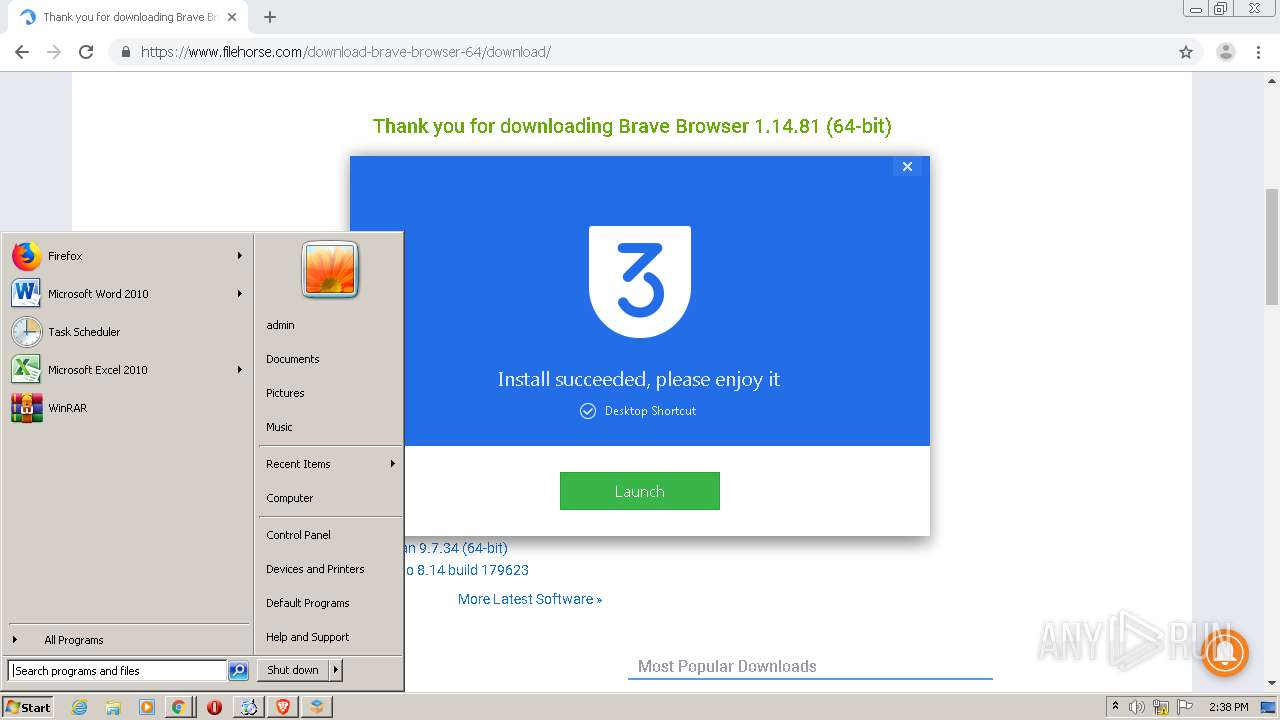The height and width of the screenshot is (720, 1280).
Task: Bookmark this page with the star icon
Action: coord(1186,52)
